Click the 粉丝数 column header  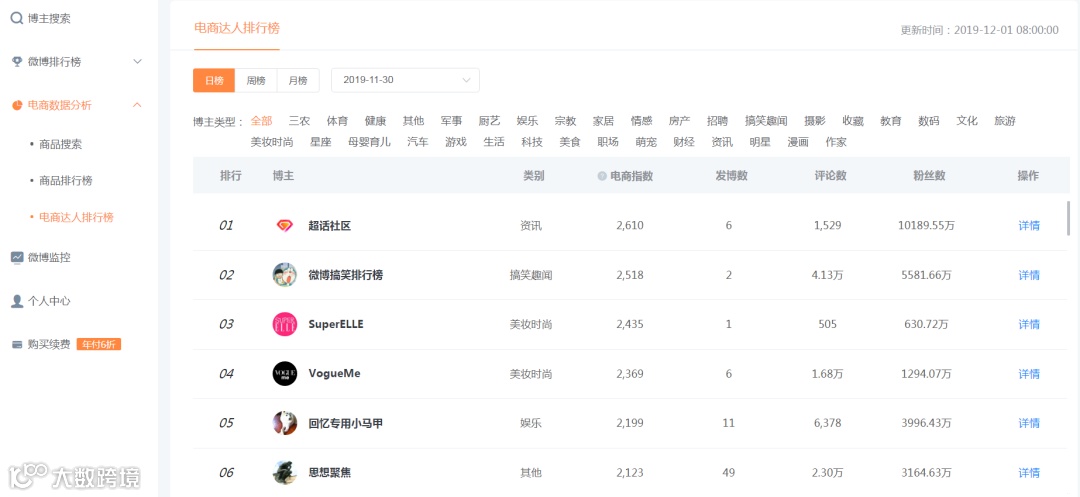[x=929, y=176]
